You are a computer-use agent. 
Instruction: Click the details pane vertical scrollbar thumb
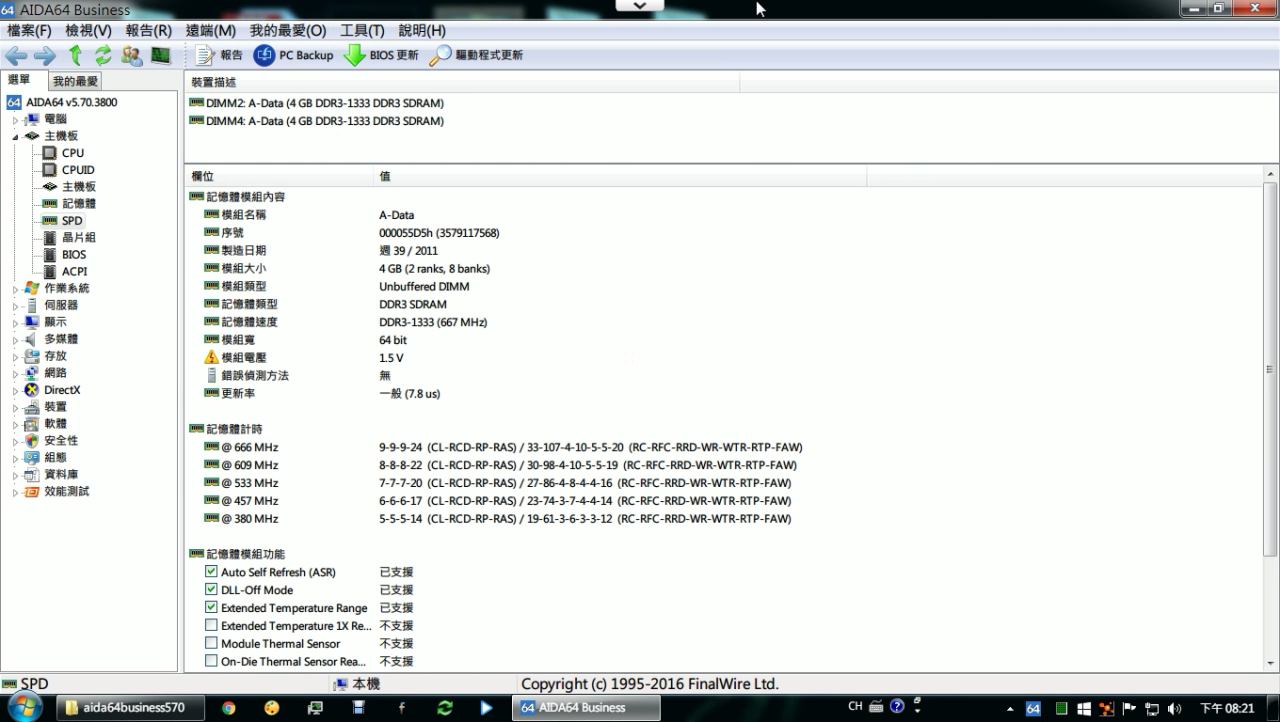(x=1271, y=369)
